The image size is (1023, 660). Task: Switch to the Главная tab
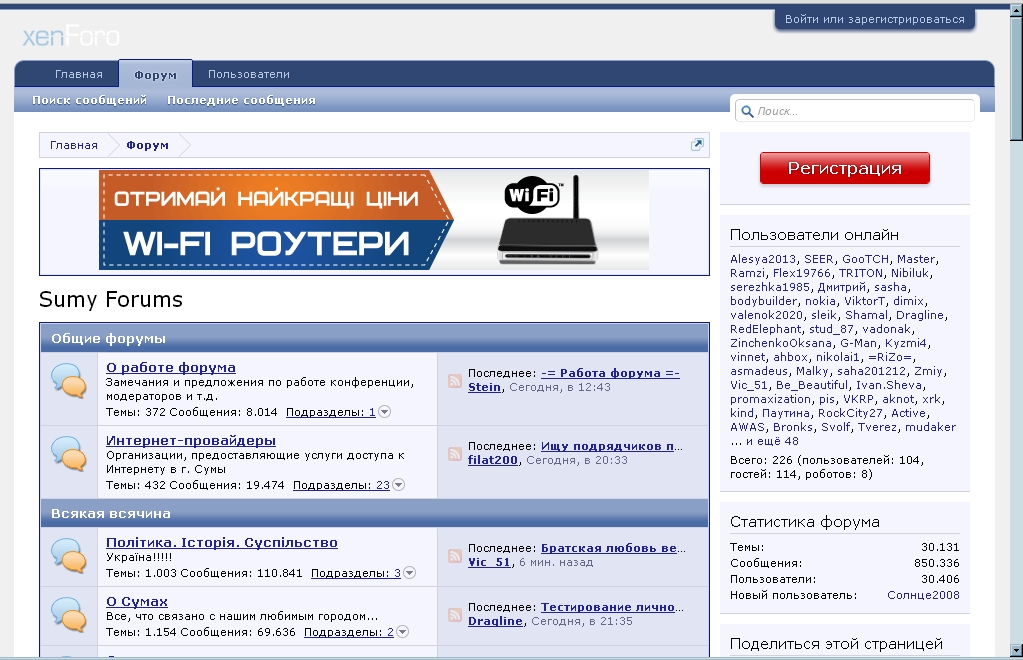pos(78,74)
